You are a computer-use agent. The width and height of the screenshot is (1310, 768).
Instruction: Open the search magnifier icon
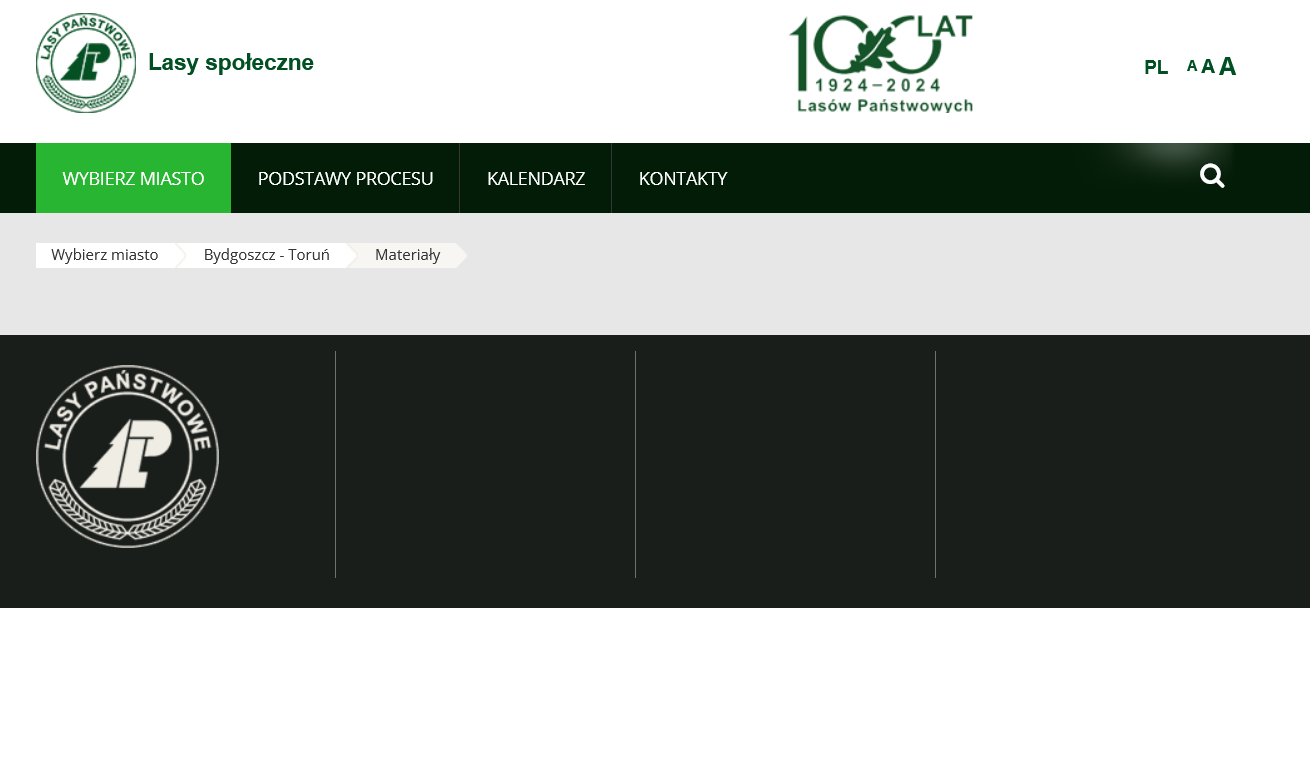click(x=1212, y=176)
